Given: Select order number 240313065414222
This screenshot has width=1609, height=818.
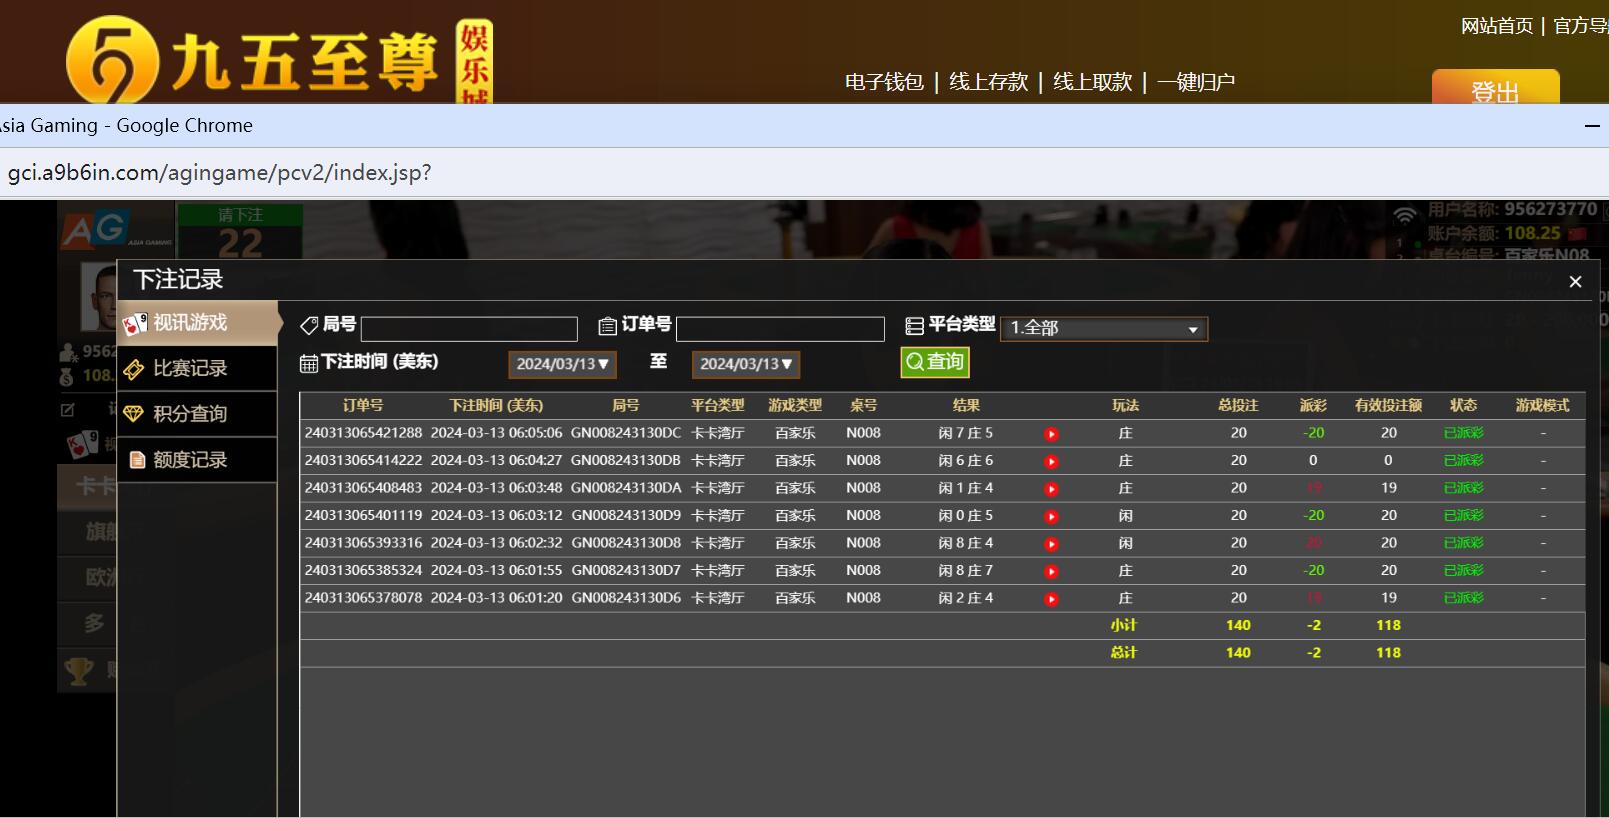Looking at the screenshot, I should [x=363, y=461].
